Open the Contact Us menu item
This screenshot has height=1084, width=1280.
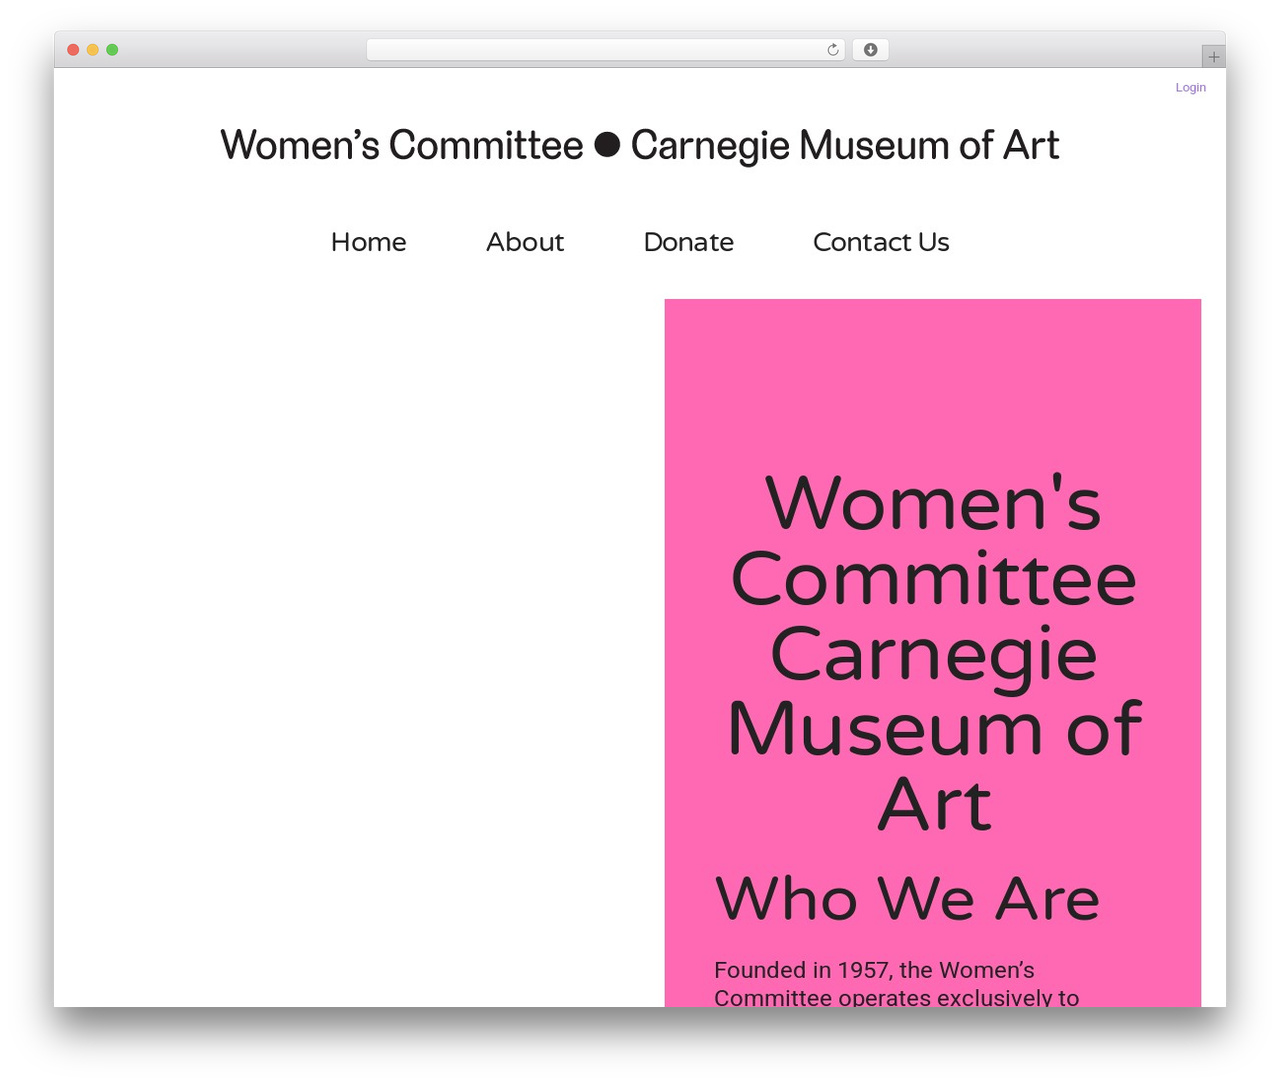[881, 242]
